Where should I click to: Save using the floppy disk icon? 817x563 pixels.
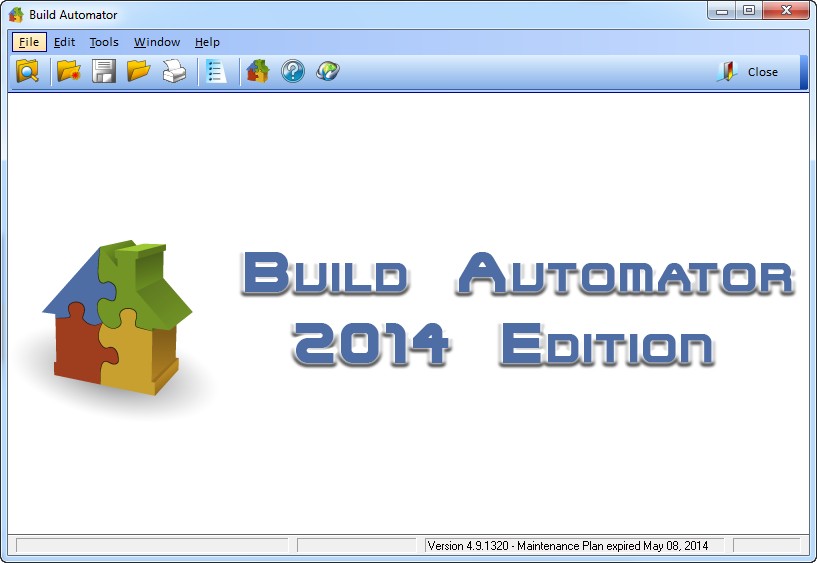coord(104,71)
